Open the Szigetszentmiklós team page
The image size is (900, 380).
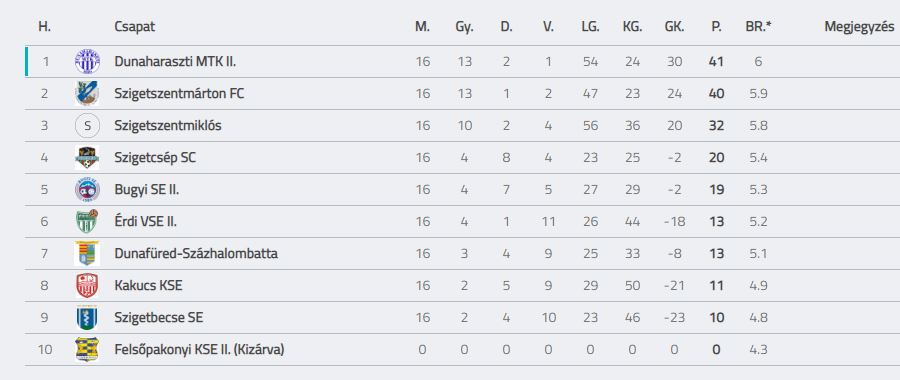(168, 126)
